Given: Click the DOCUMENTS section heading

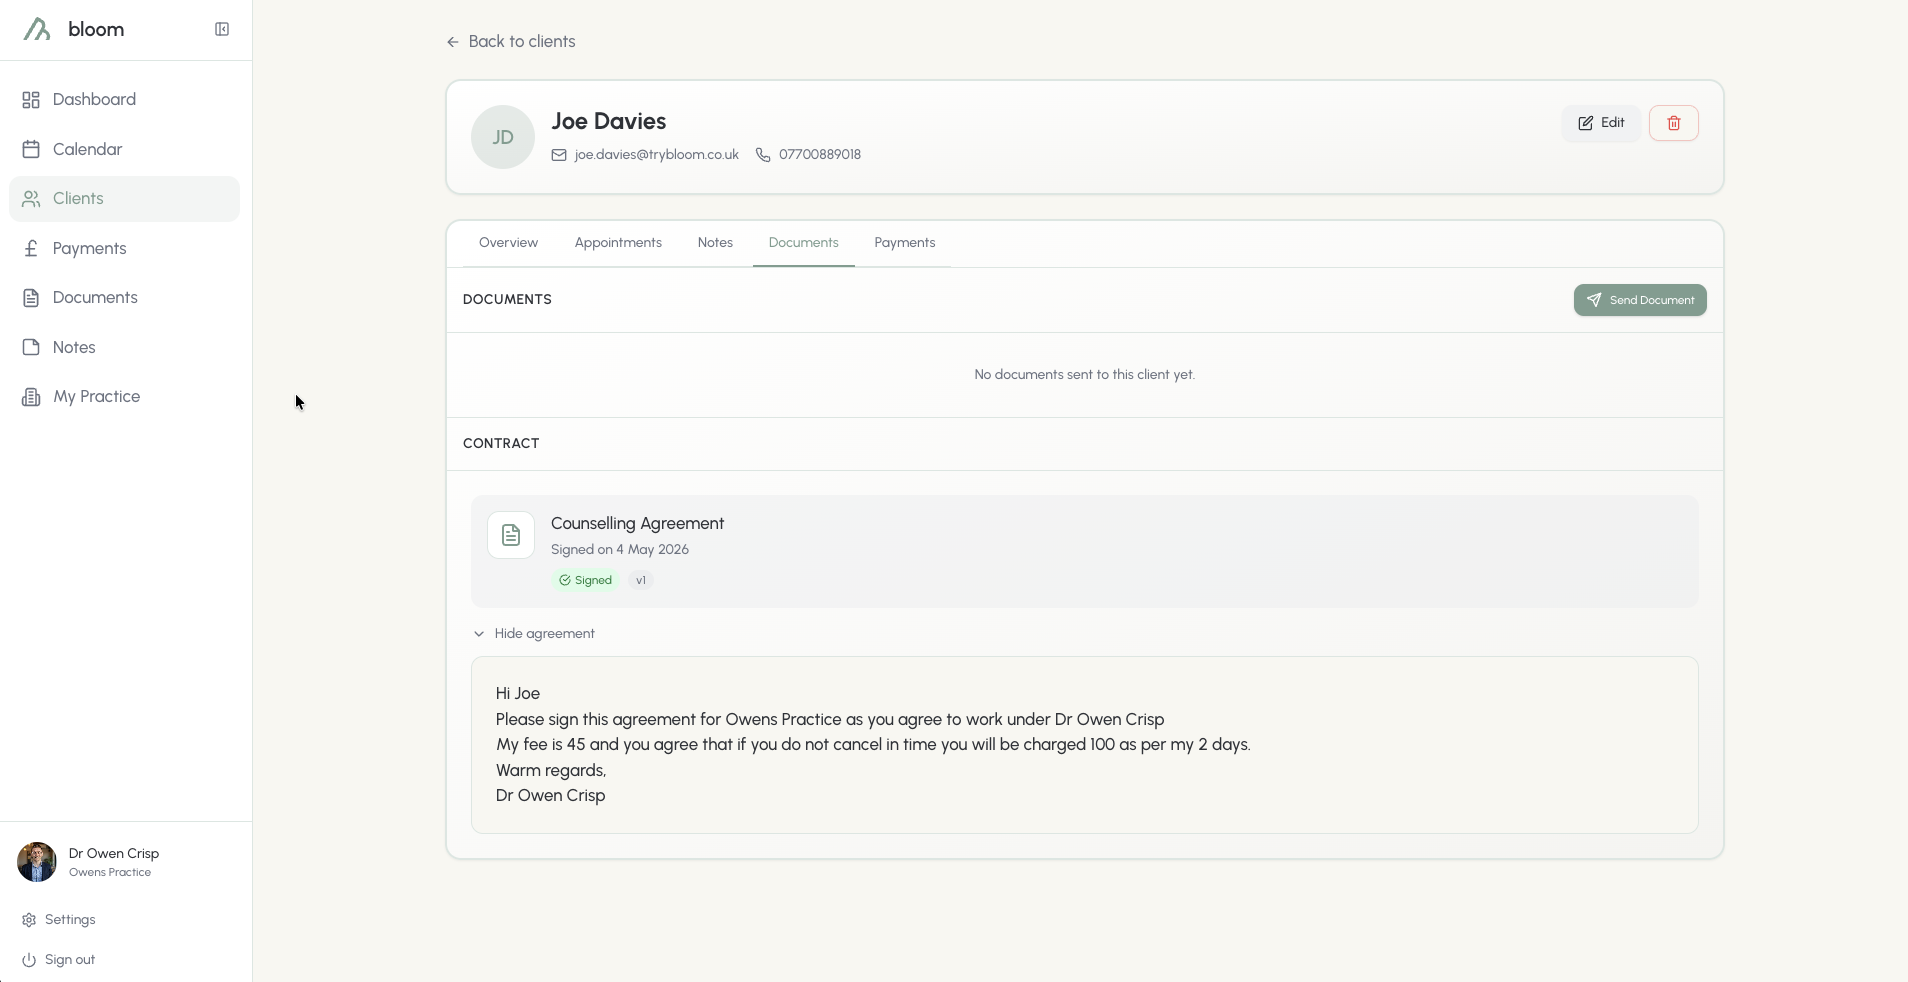Looking at the screenshot, I should 507,300.
